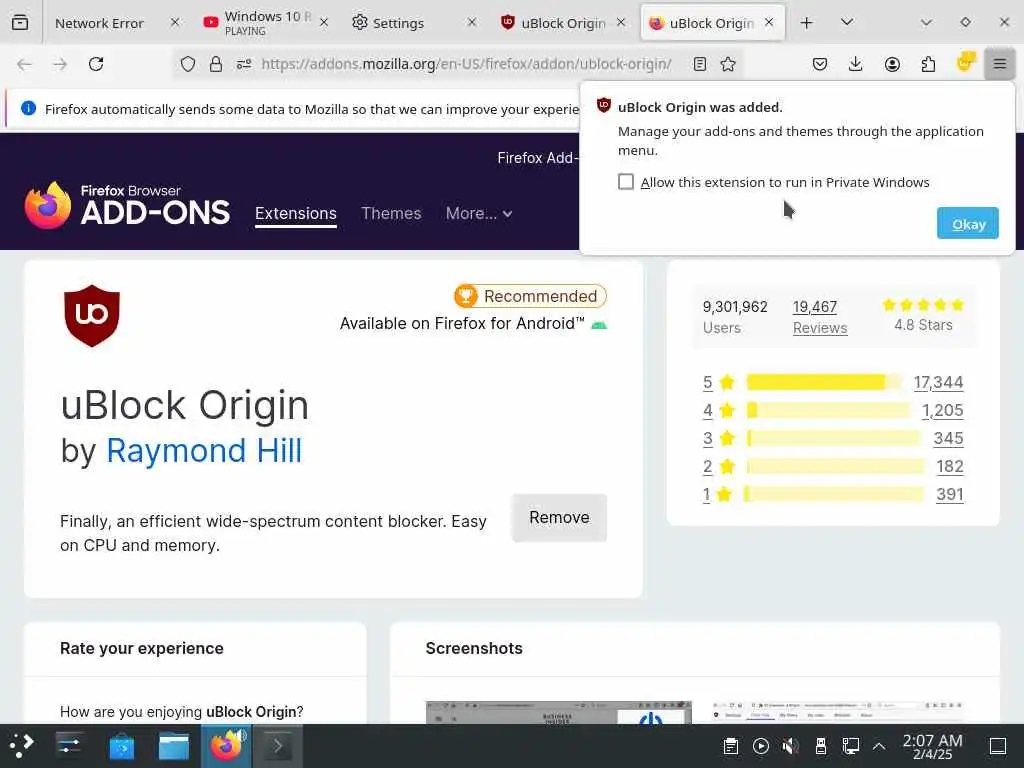View the 345 three-star reviews
This screenshot has width=1024, height=768.
tap(948, 438)
